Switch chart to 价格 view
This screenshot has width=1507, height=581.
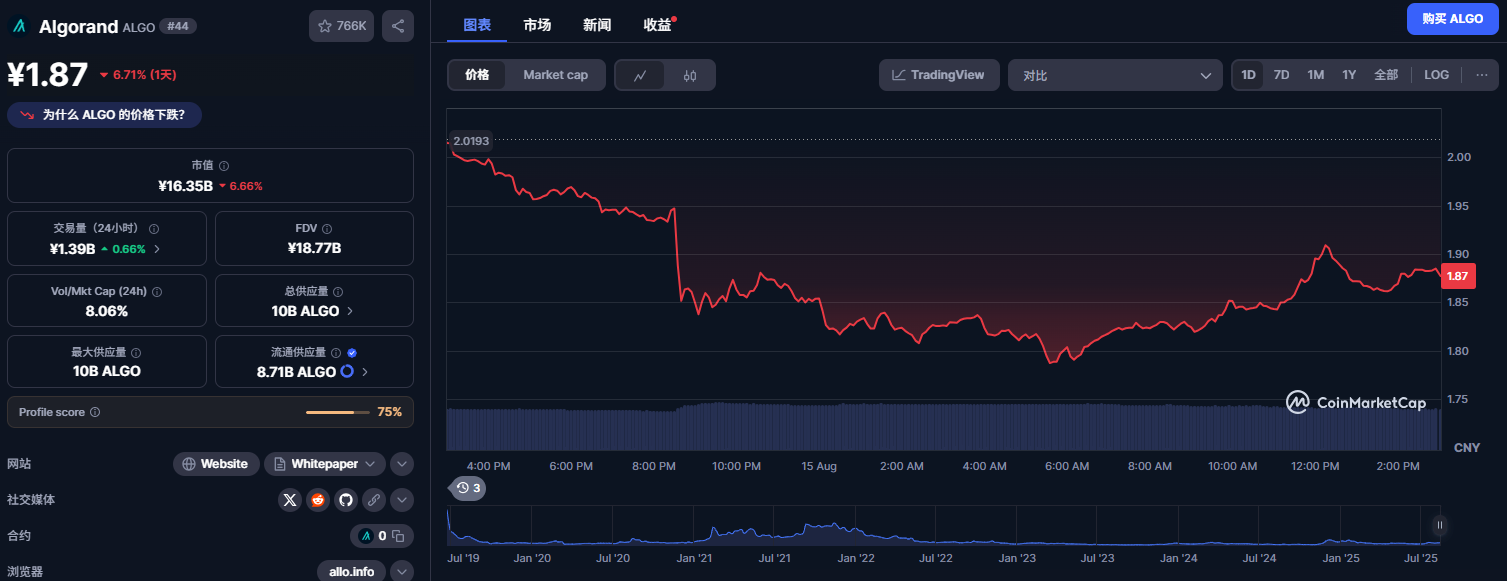pos(477,75)
